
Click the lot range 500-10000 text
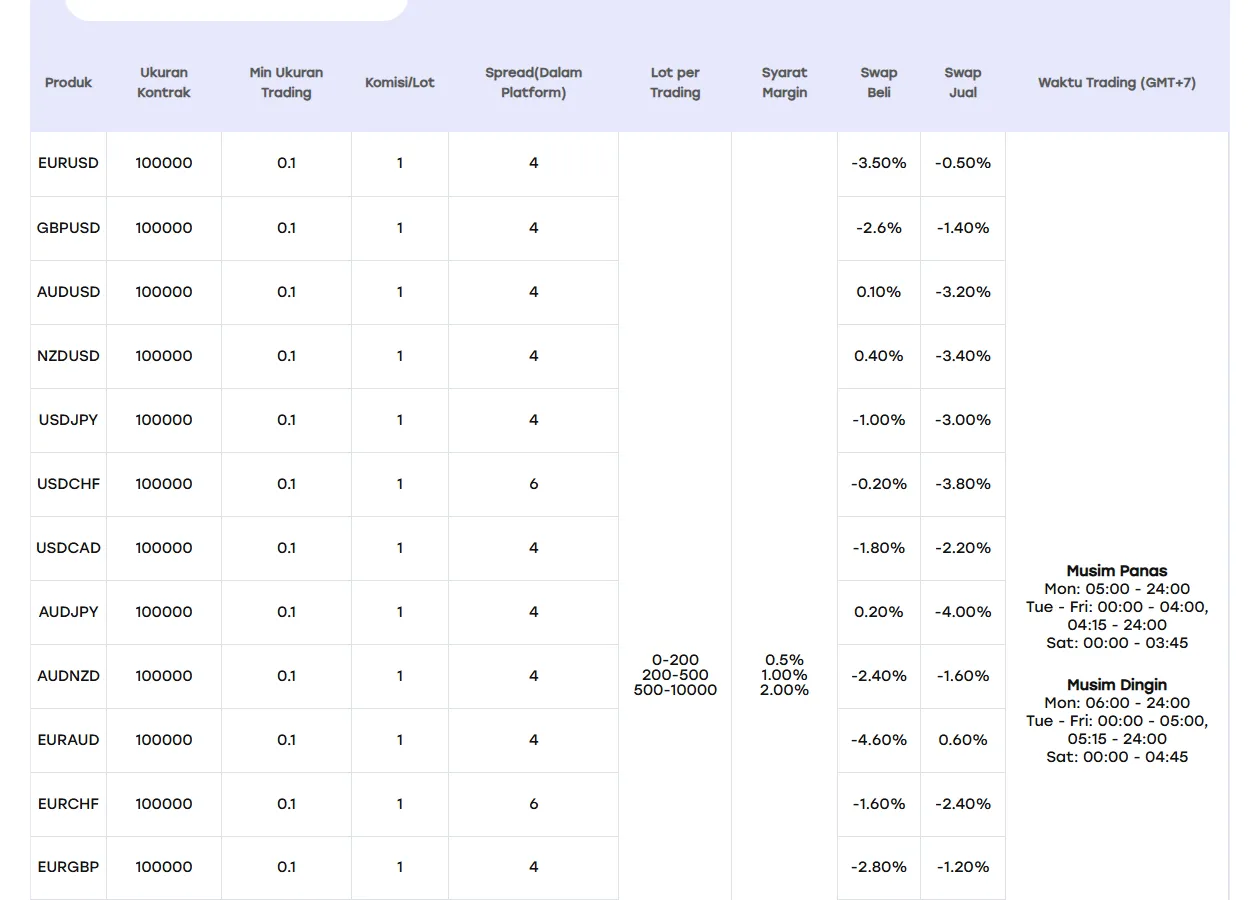click(x=675, y=690)
